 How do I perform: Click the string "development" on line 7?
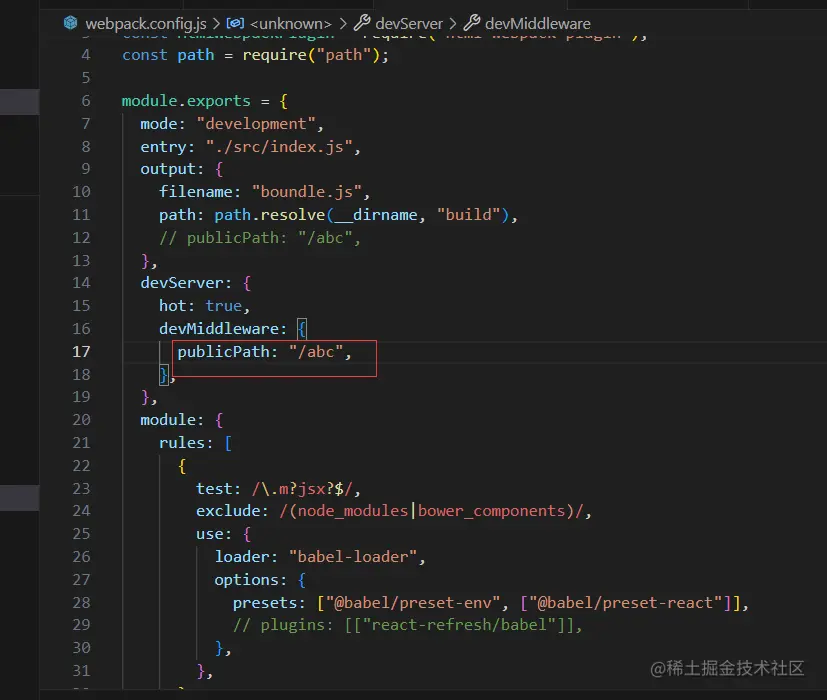point(256,124)
